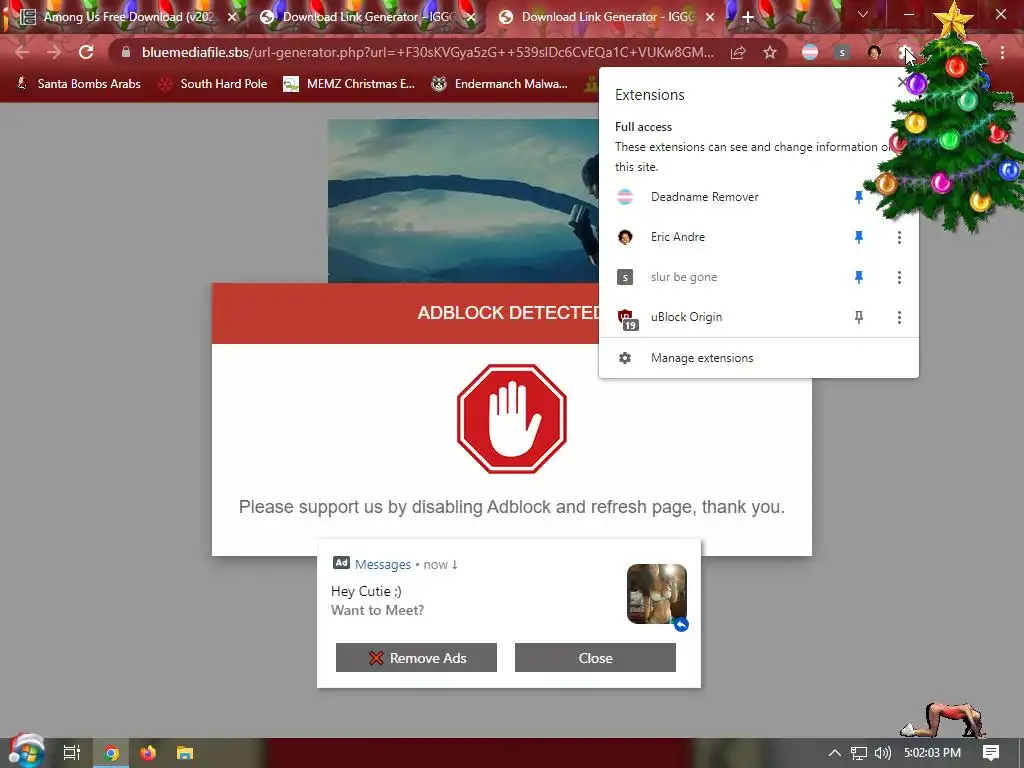Unpin Deadname Remover from the toolbar
Screen dimensions: 1024x768
pos(859,197)
